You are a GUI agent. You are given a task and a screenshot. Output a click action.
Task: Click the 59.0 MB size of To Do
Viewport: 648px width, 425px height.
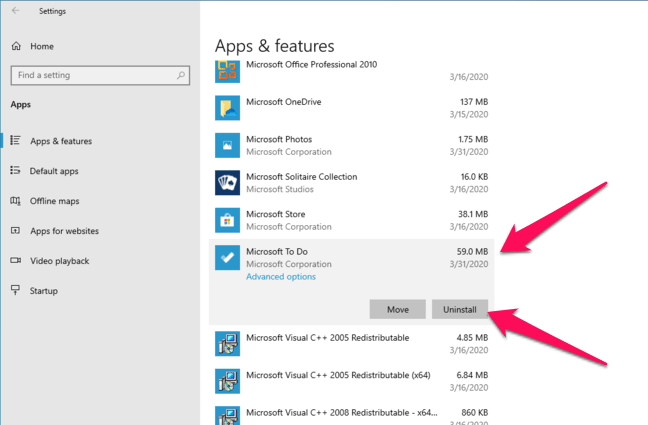tap(472, 251)
